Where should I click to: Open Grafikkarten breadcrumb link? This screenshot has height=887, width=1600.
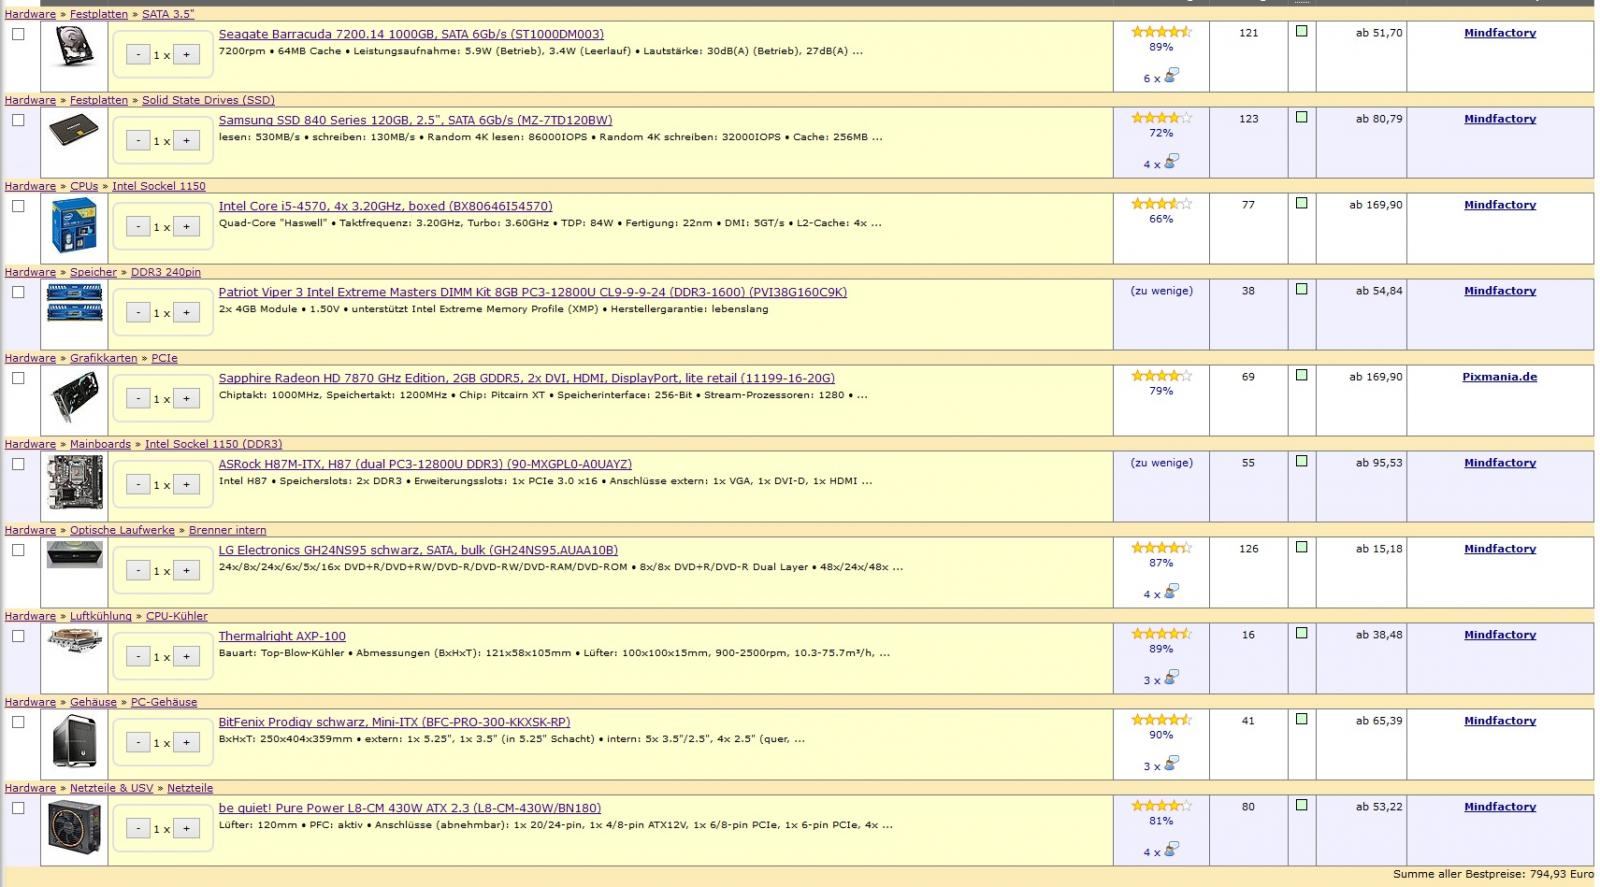(x=104, y=358)
